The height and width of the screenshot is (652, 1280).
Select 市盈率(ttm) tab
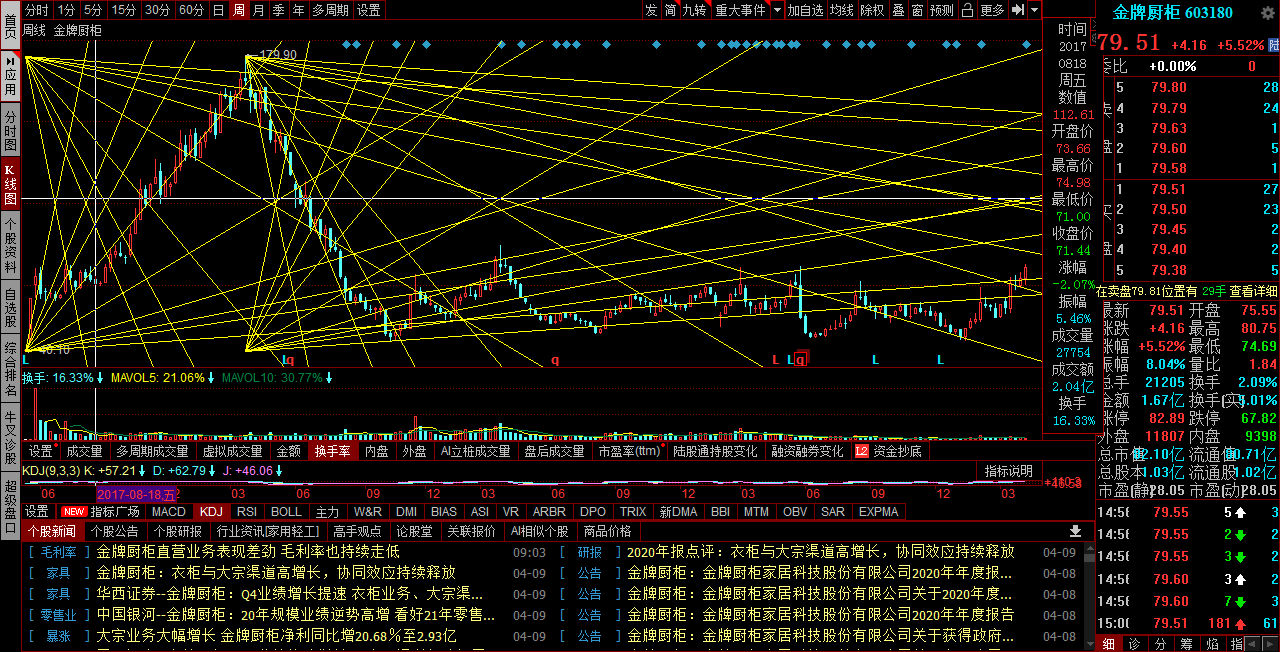[629, 451]
